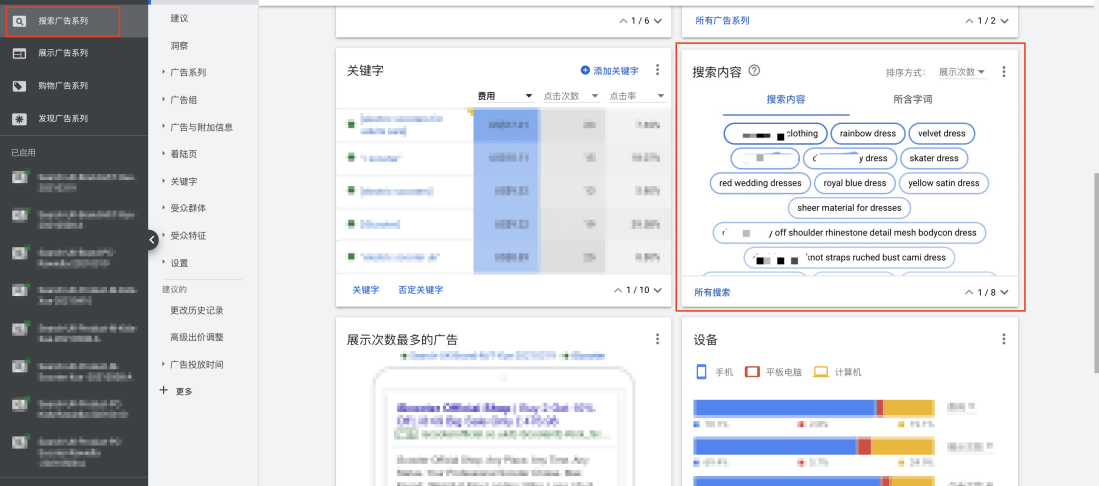Open the 展示次数 sort dropdown

962,72
